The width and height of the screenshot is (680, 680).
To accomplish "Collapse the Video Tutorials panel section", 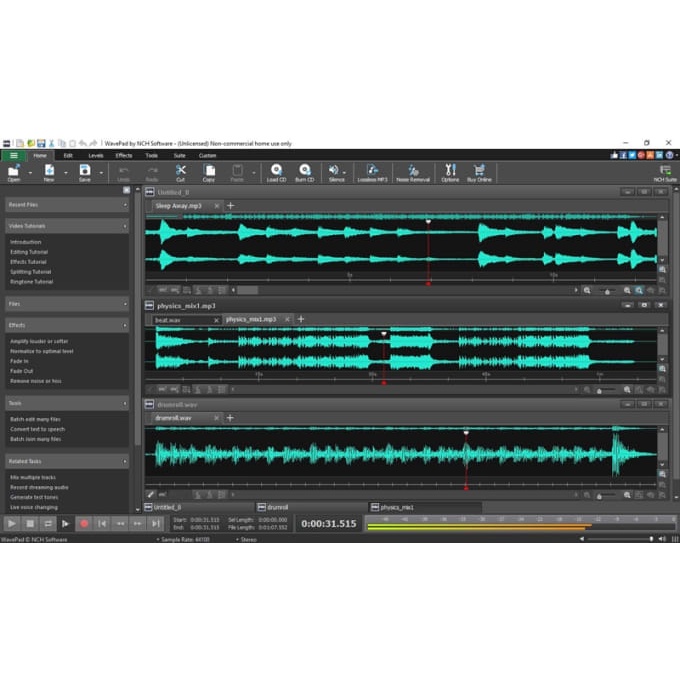I will tap(125, 226).
